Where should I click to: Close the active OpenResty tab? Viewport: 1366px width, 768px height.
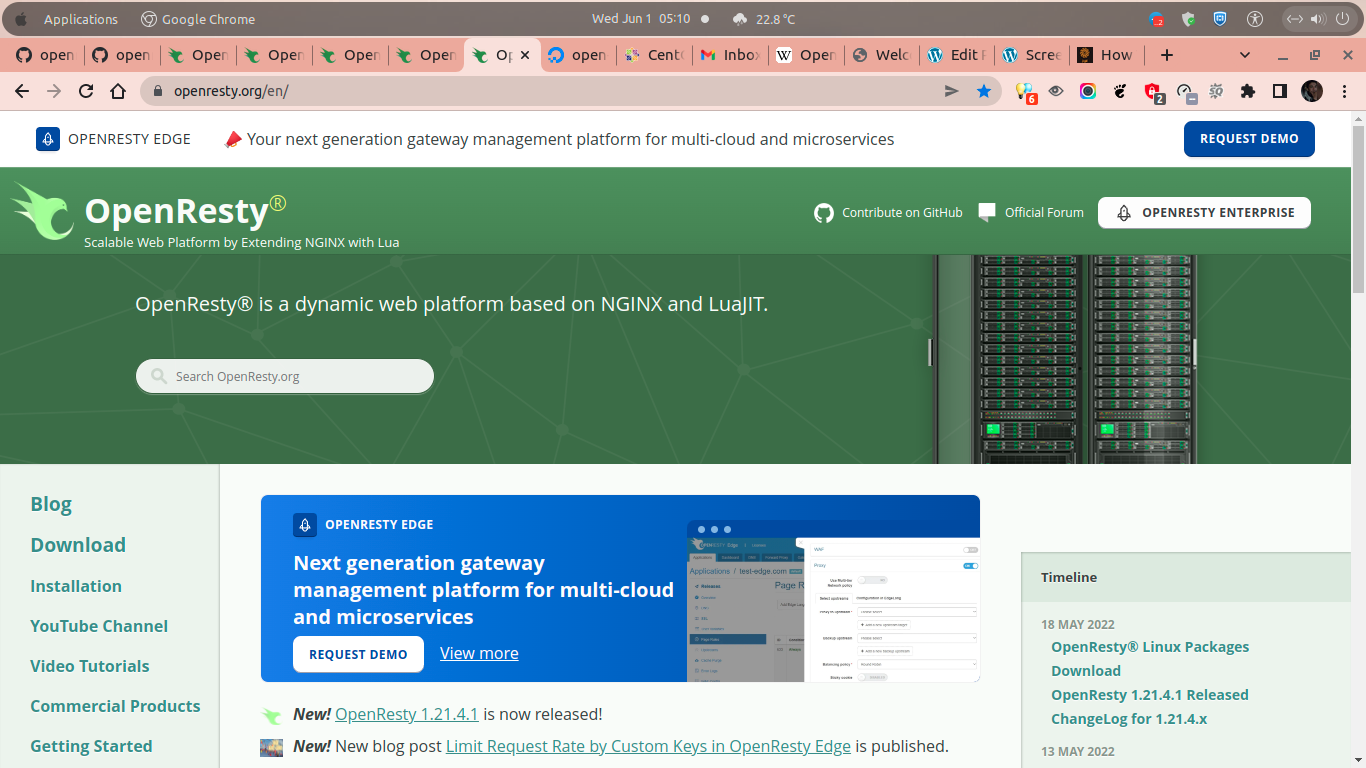(525, 55)
